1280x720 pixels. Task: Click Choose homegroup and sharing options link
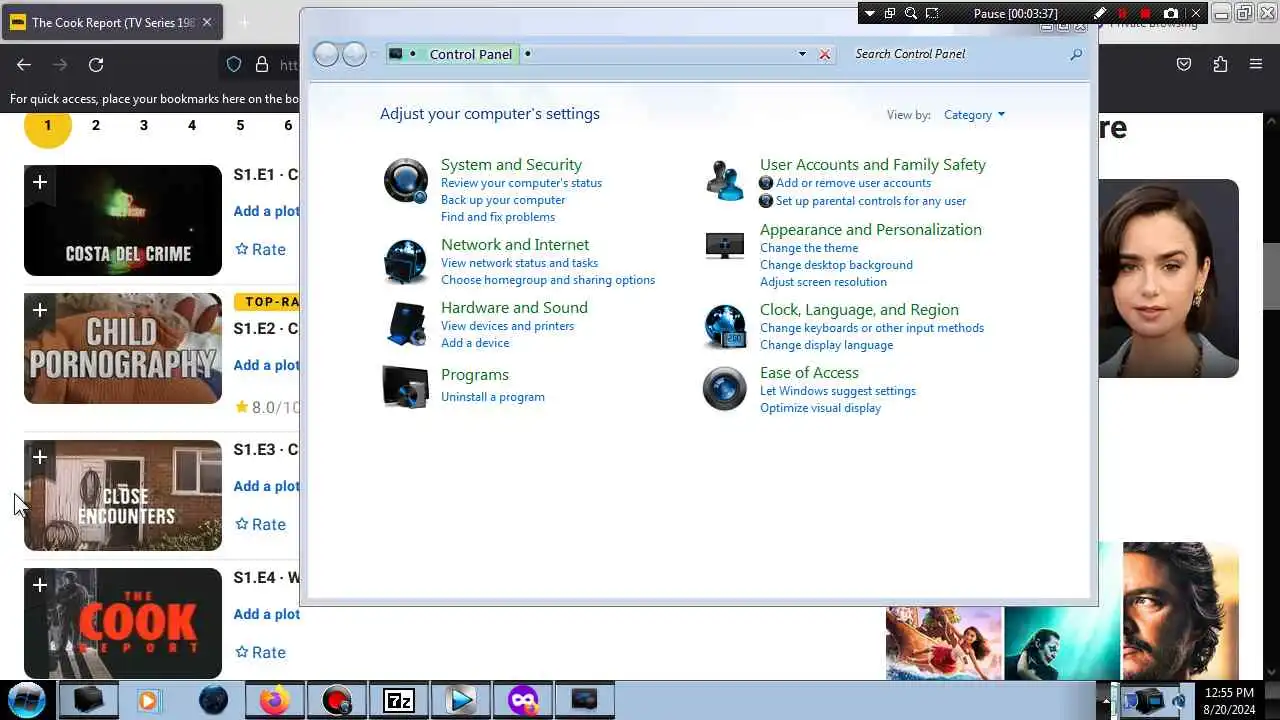click(548, 280)
